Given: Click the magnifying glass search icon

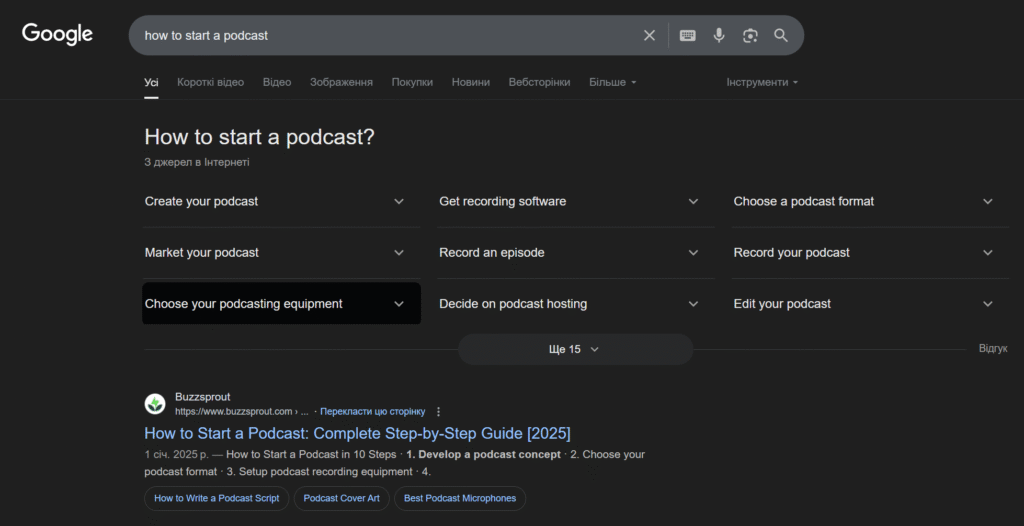Looking at the screenshot, I should tap(781, 35).
